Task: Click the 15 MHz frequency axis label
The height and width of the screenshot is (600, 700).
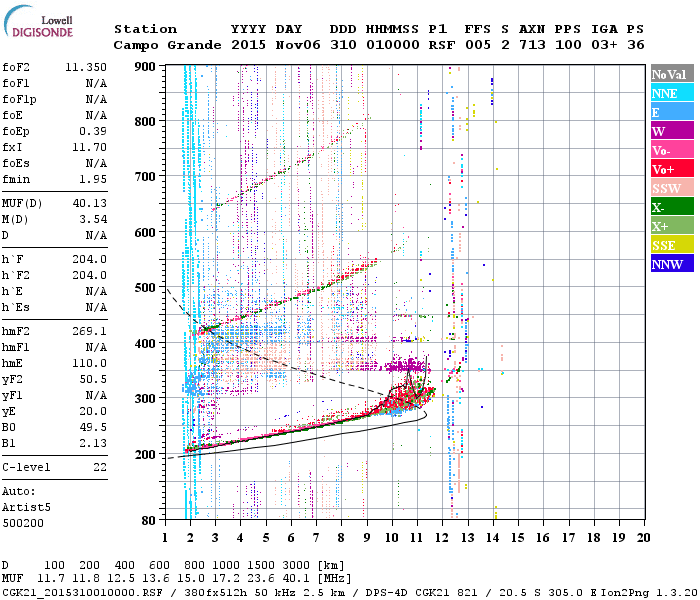Action: pos(518,538)
